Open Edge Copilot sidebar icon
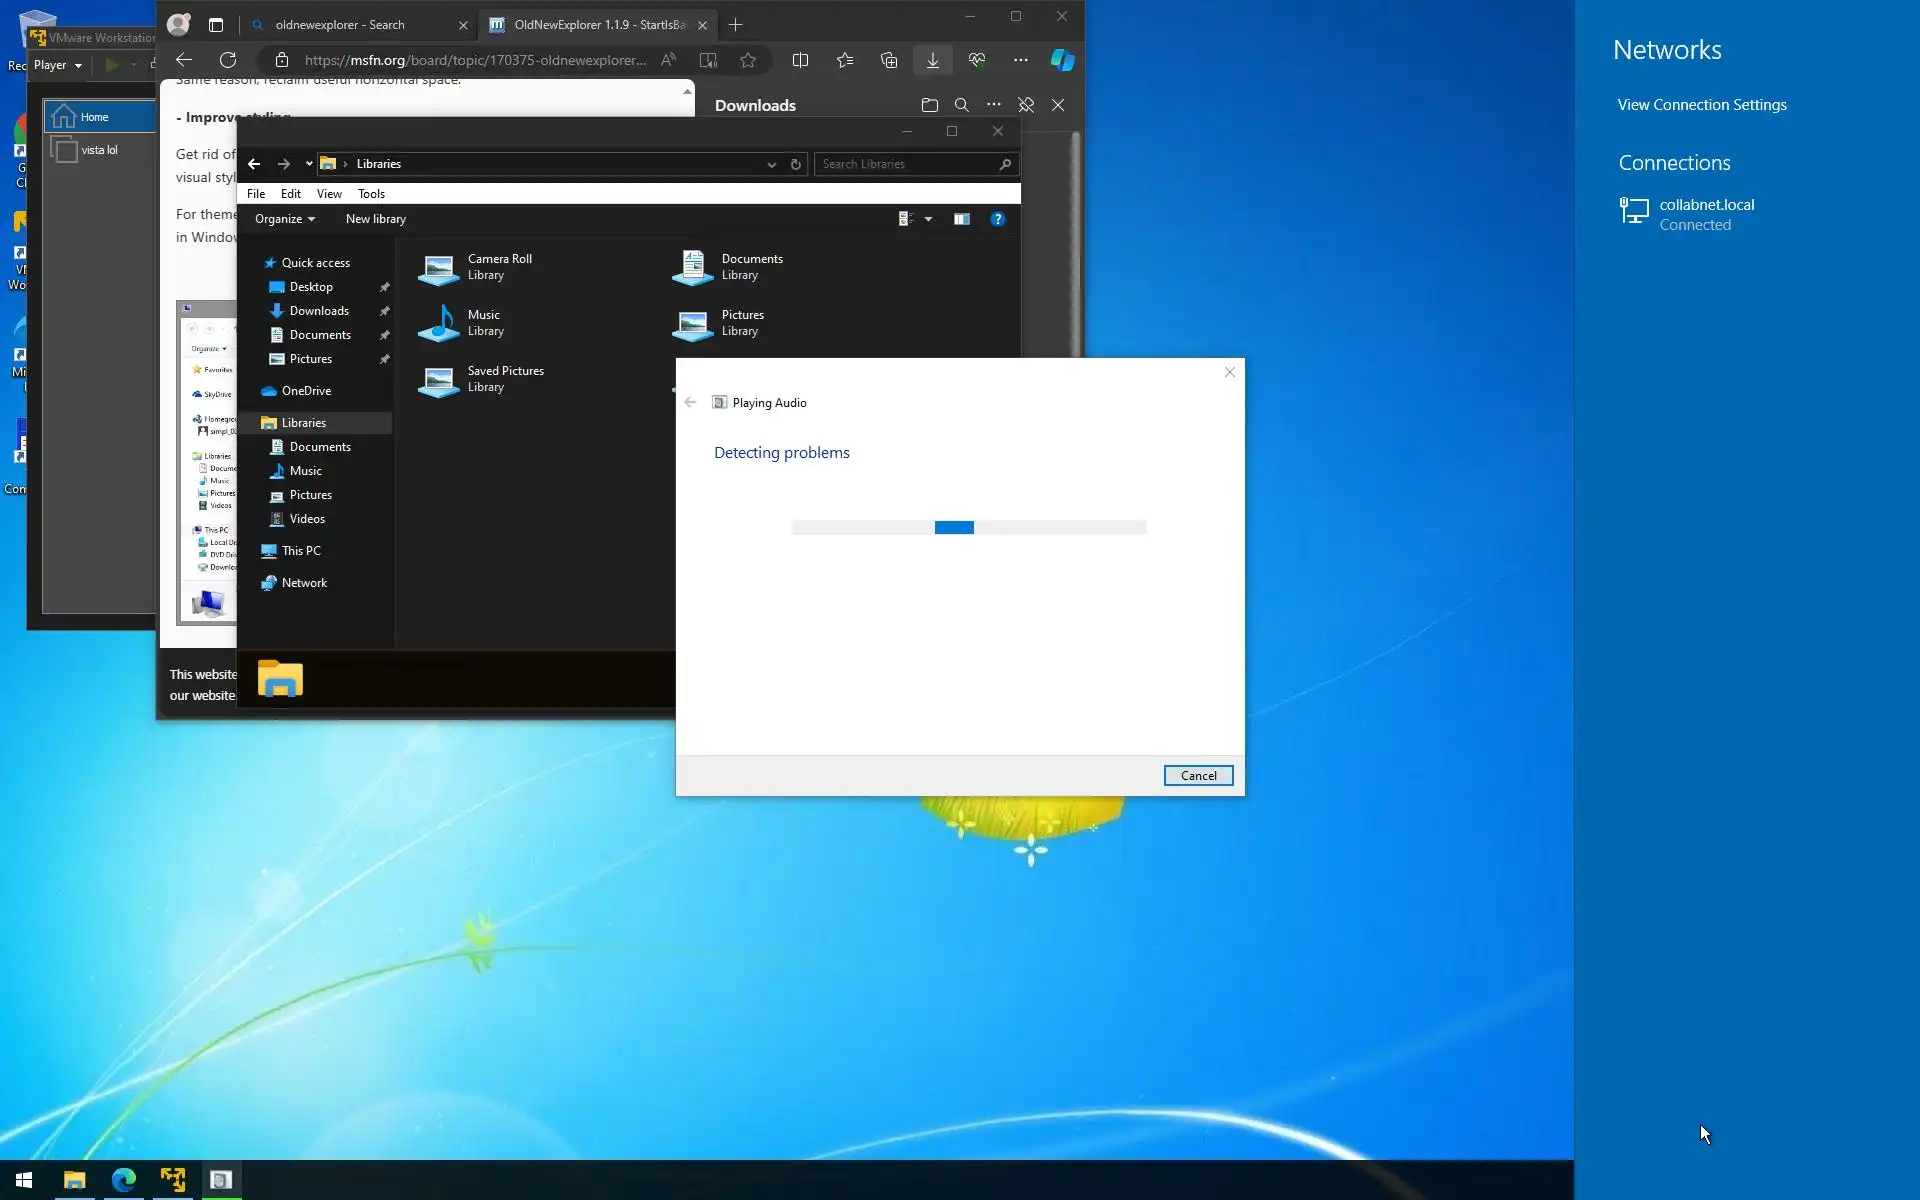Image resolution: width=1920 pixels, height=1200 pixels. (x=1062, y=60)
